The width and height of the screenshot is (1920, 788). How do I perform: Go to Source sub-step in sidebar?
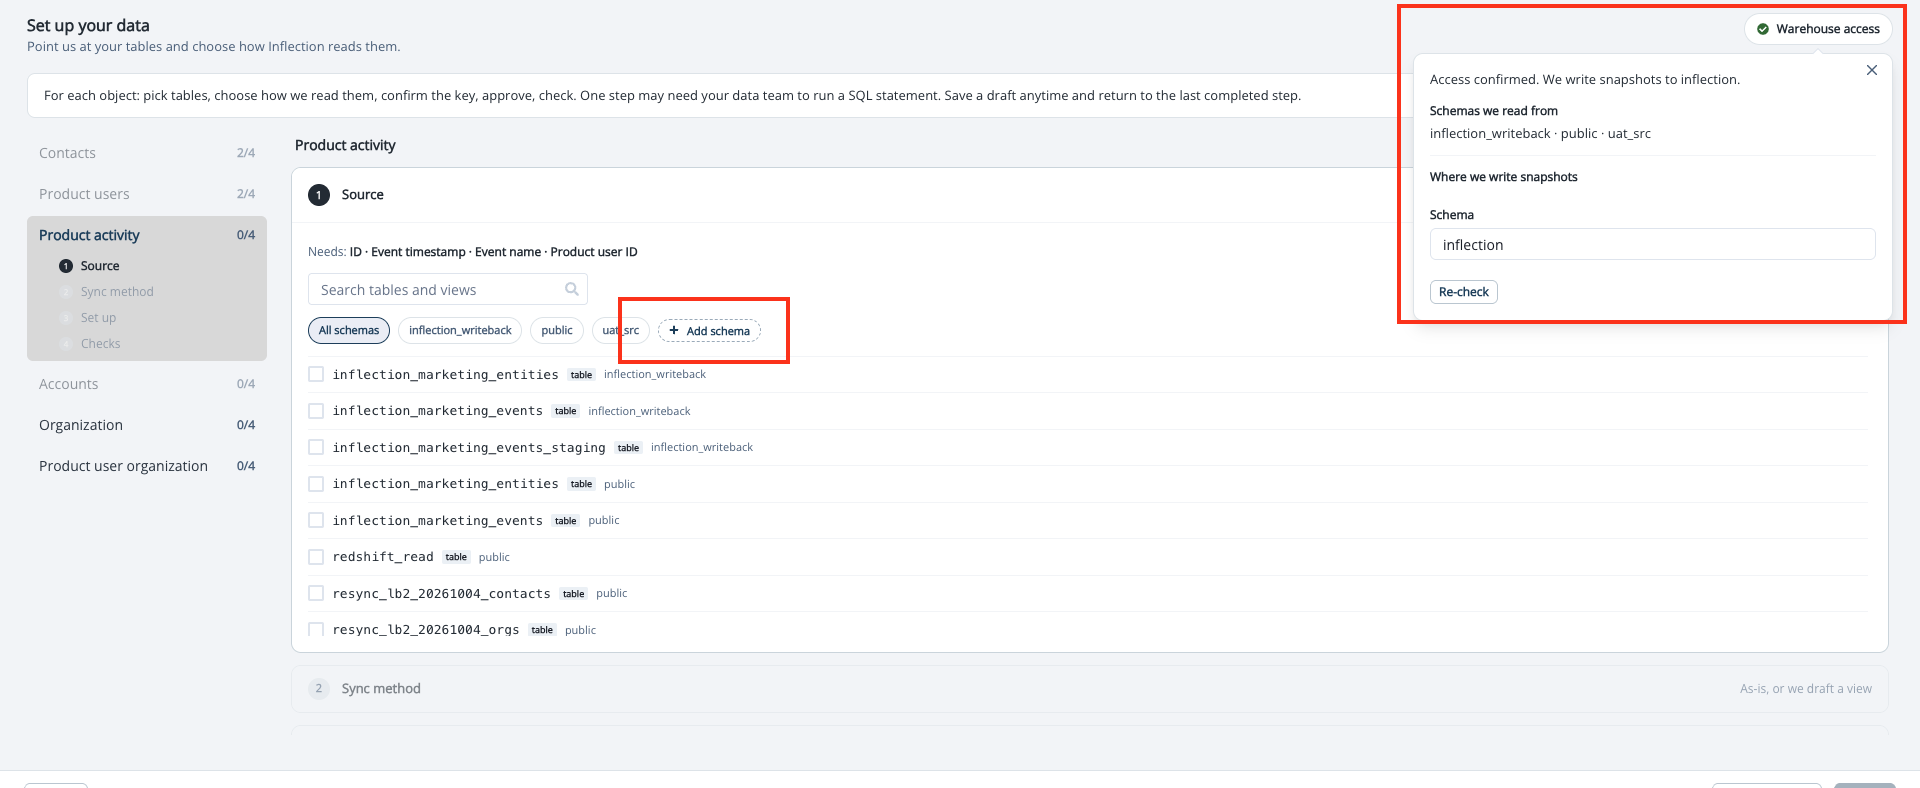pos(100,266)
